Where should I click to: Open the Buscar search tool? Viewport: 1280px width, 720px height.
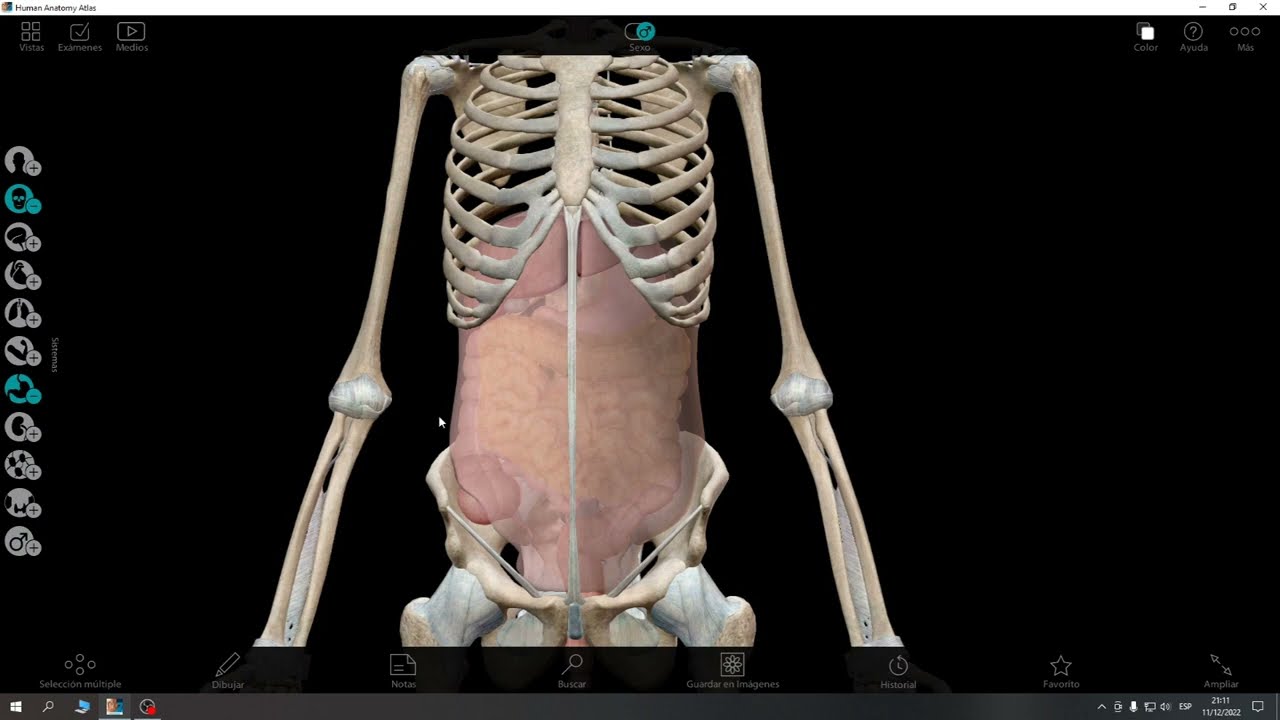[572, 671]
